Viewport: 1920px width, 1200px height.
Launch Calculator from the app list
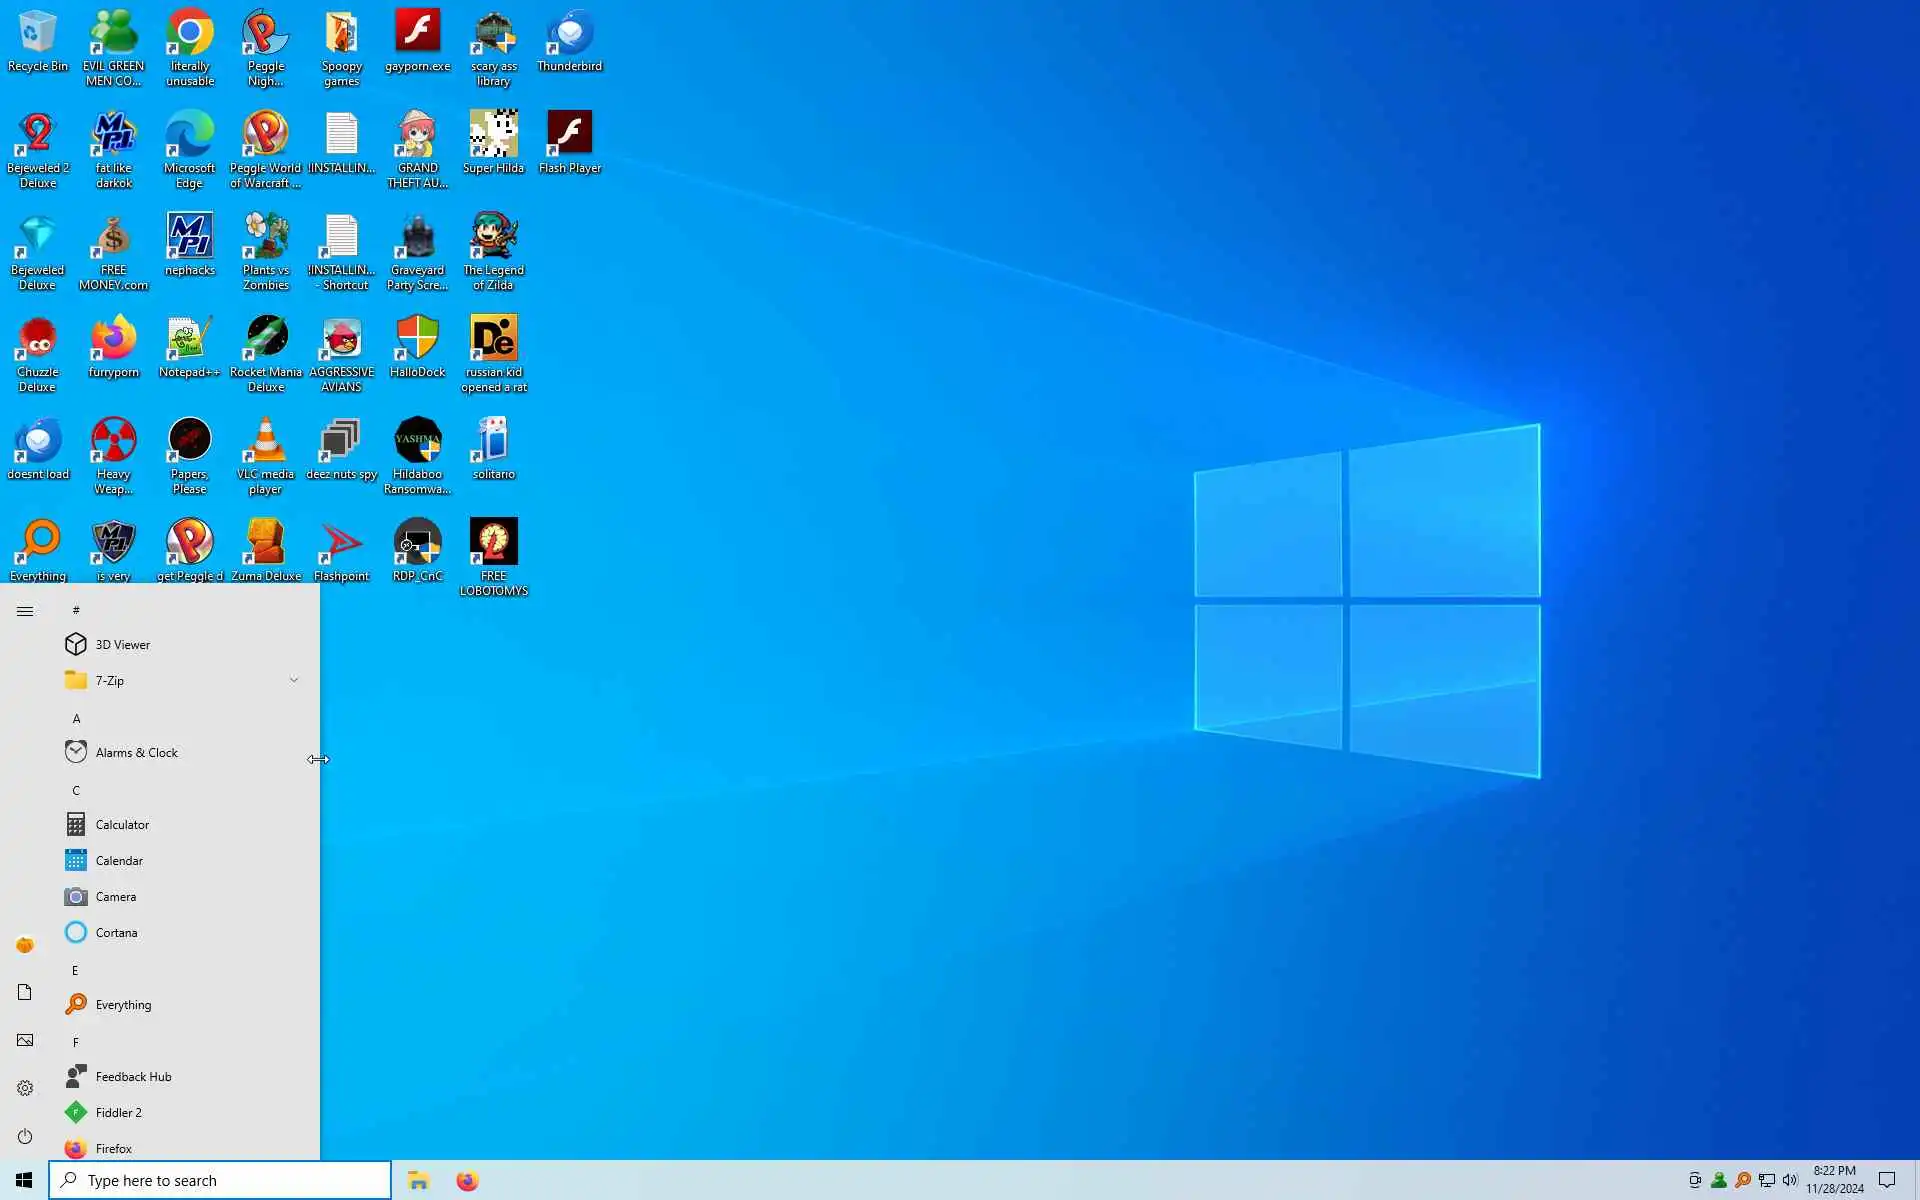point(122,825)
